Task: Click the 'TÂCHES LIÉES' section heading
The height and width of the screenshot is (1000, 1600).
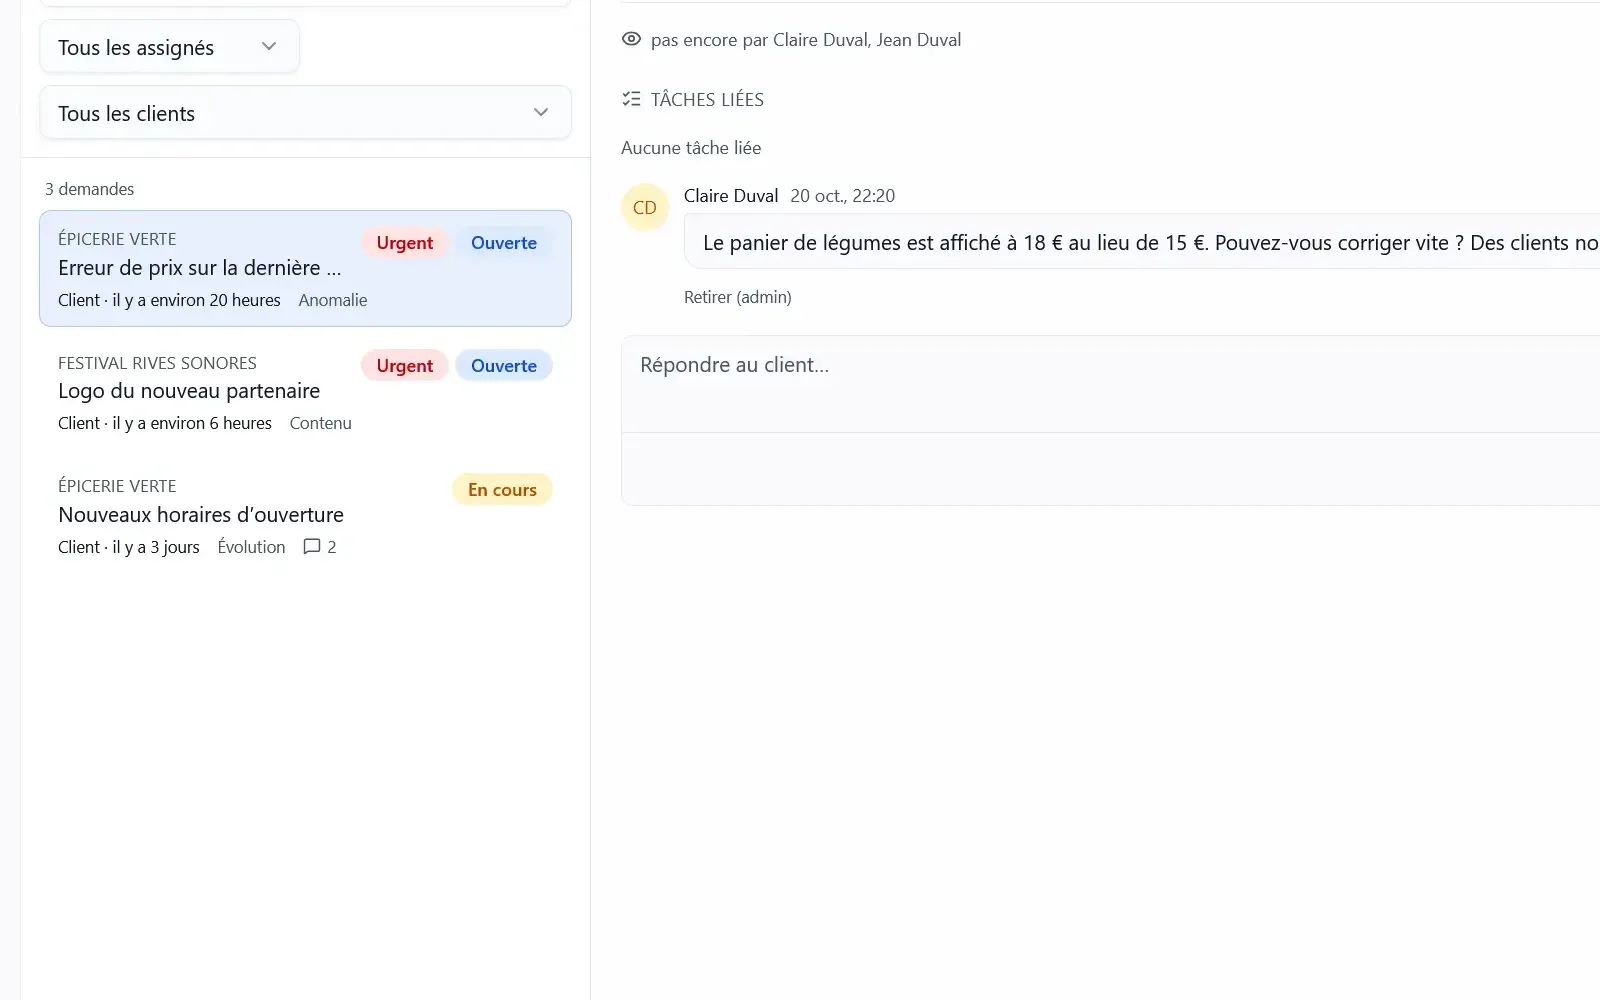Action: click(707, 99)
